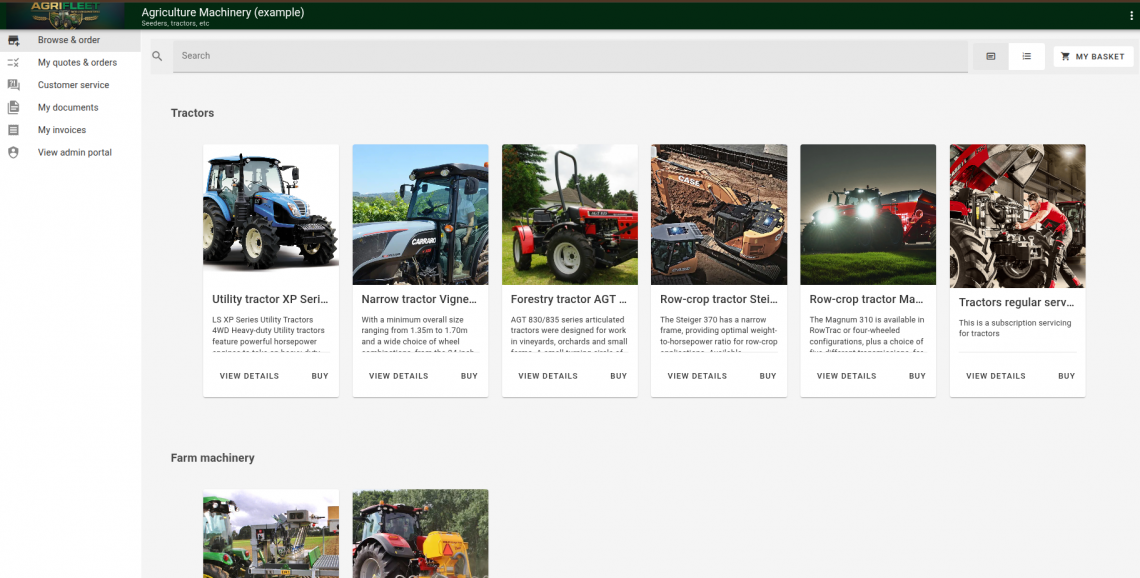The image size is (1140, 578).
Task: Buy the Row-crop tractor Magnum
Action: click(x=918, y=376)
